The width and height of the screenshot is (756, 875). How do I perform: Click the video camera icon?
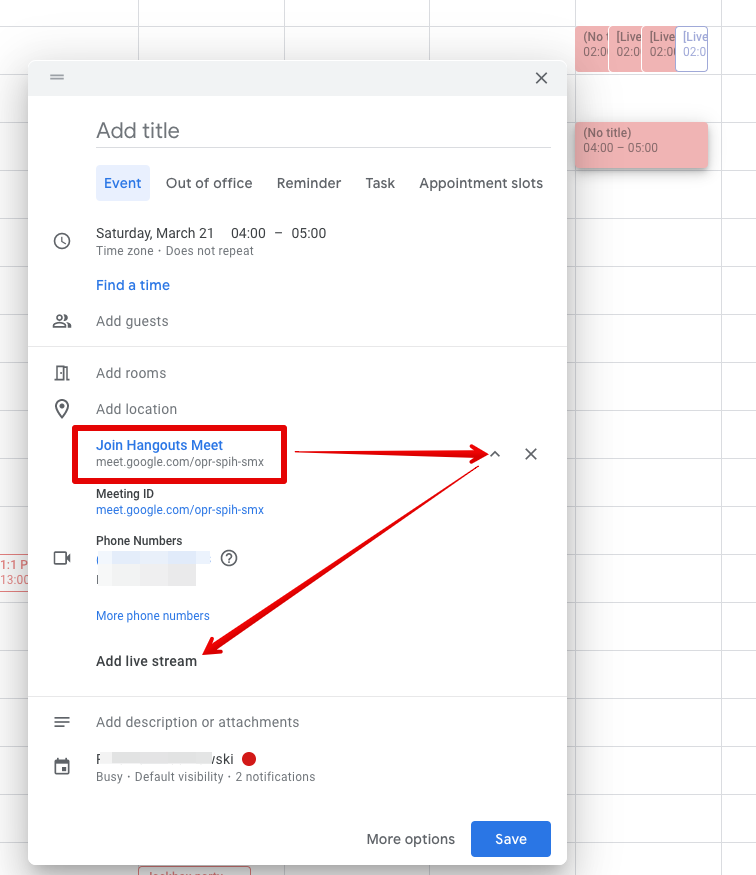(62, 558)
